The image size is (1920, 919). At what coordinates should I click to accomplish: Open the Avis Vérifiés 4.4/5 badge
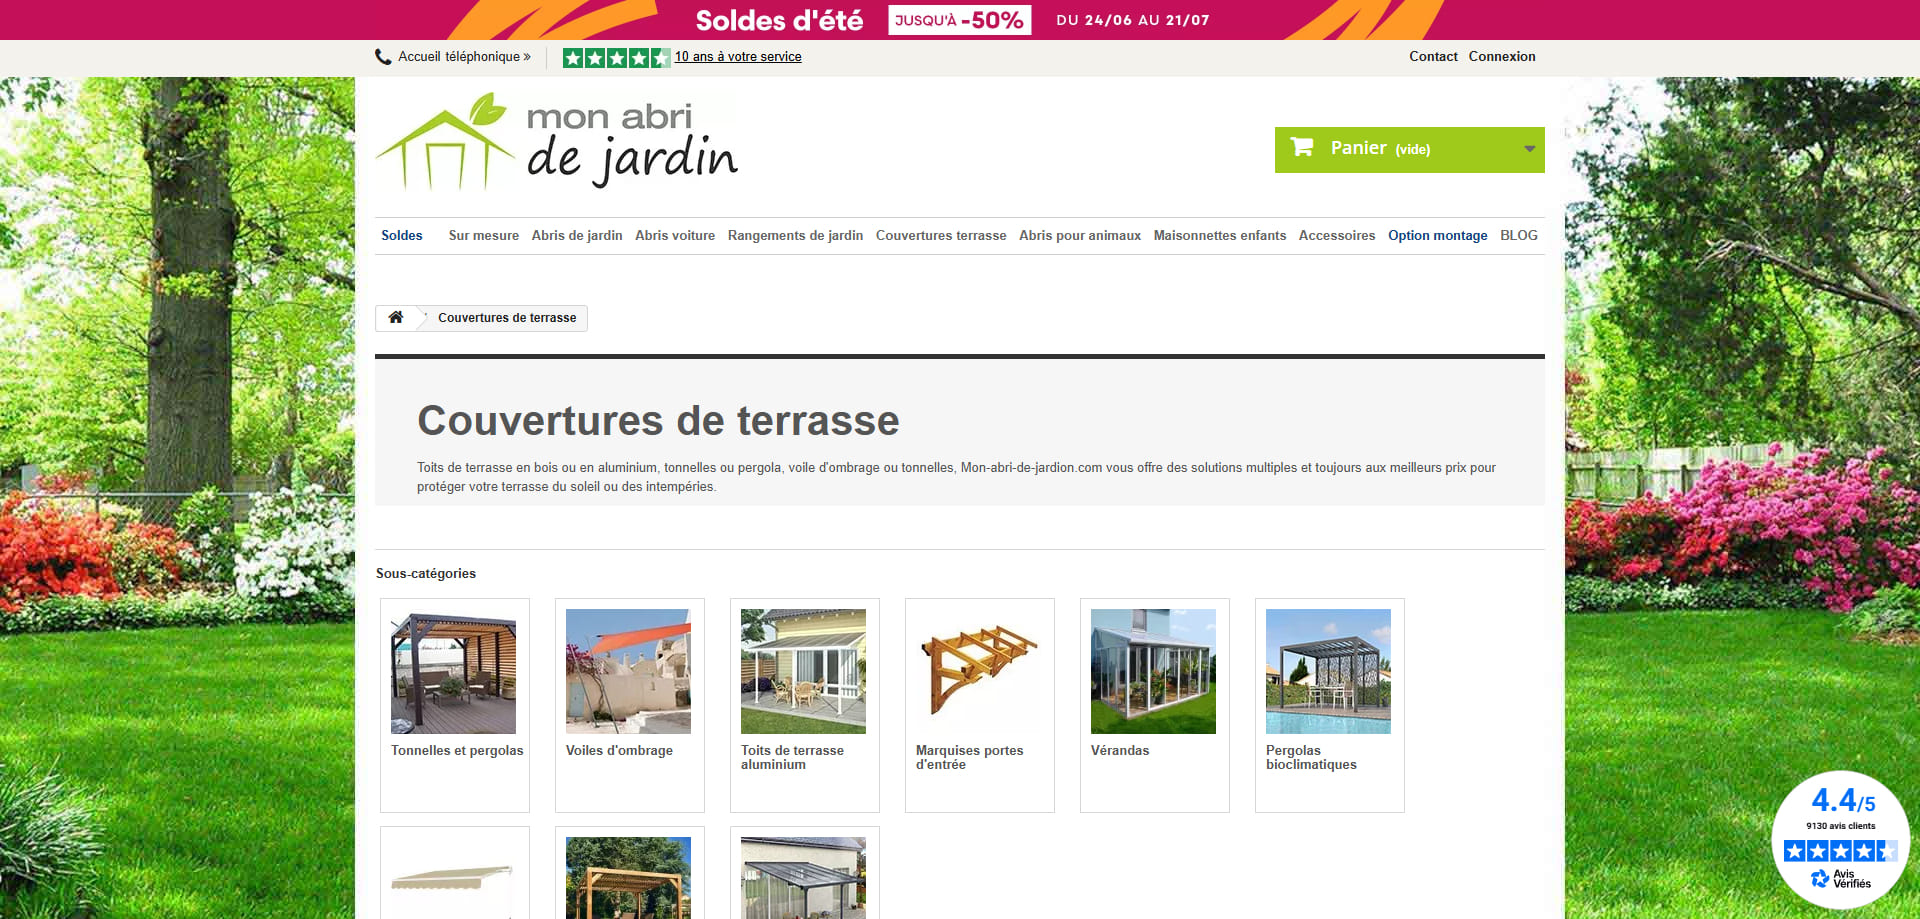(1841, 839)
